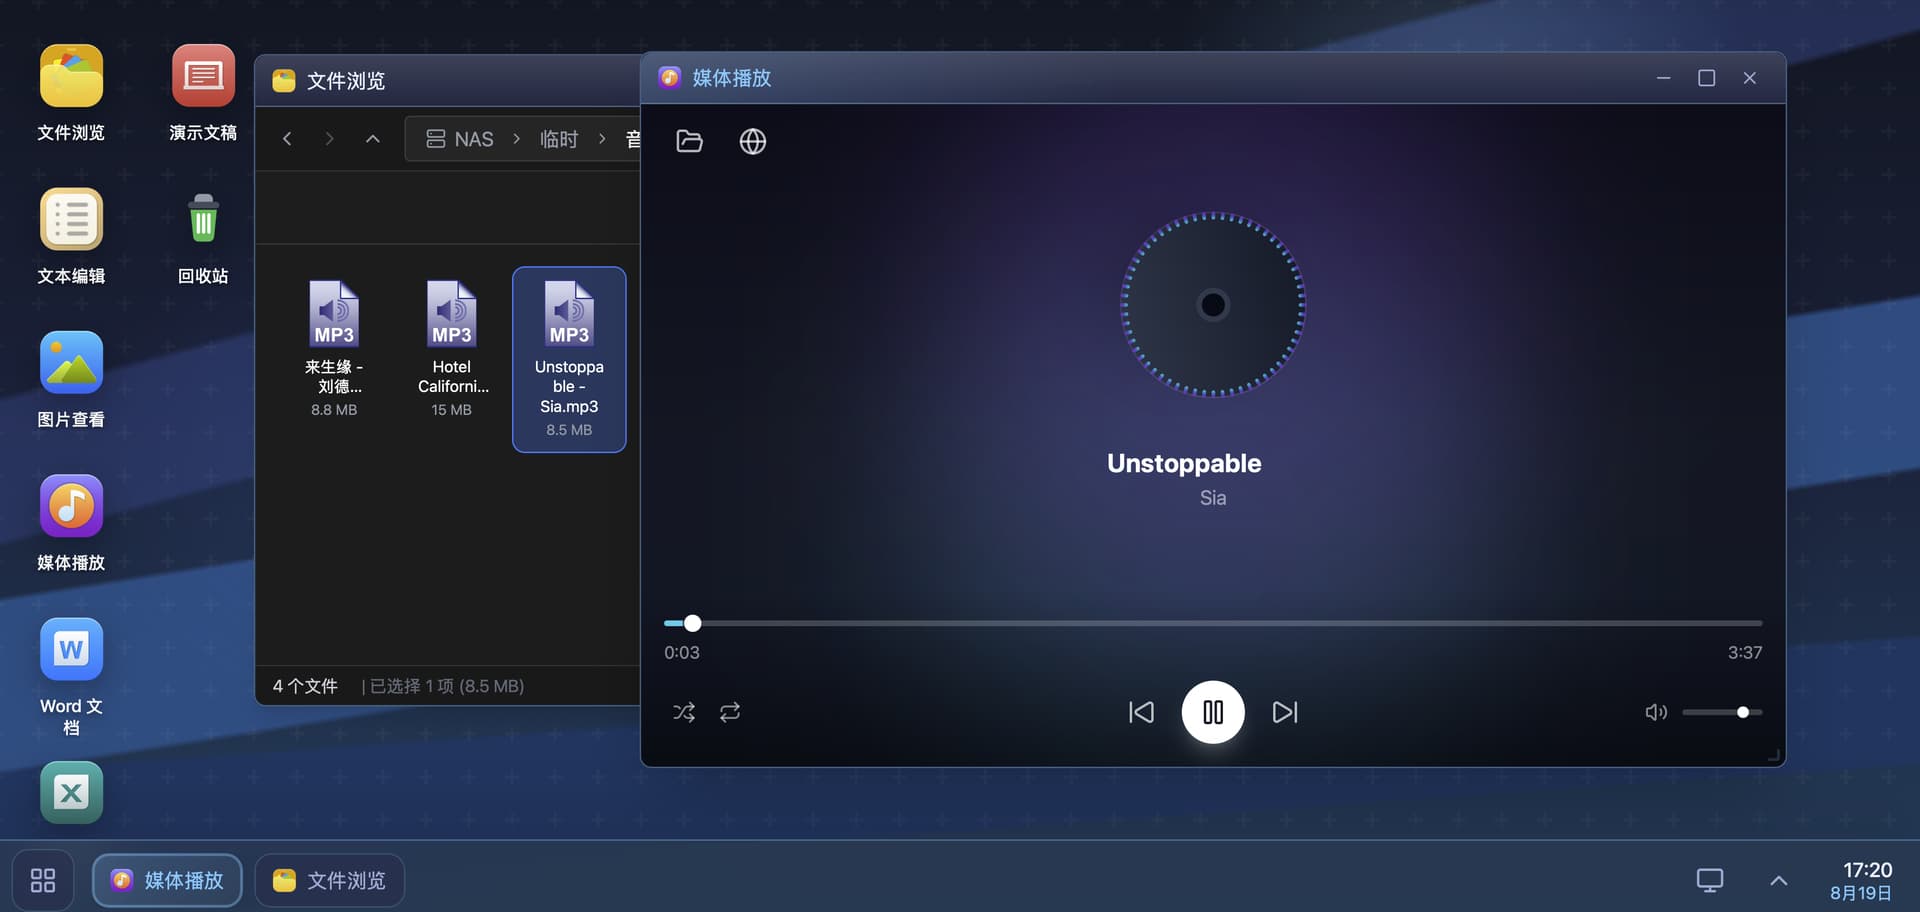
Task: Navigate back in file browser
Action: [287, 139]
